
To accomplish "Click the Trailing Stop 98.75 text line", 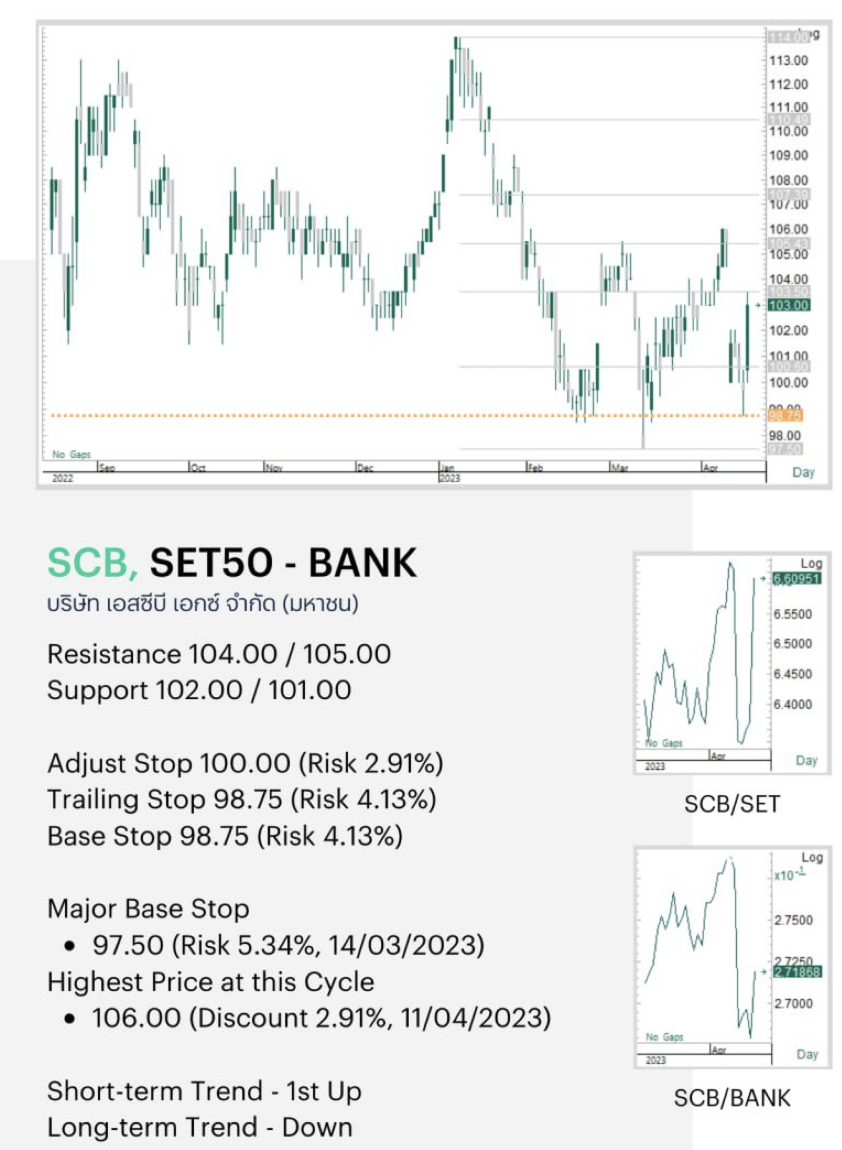I will tap(241, 799).
